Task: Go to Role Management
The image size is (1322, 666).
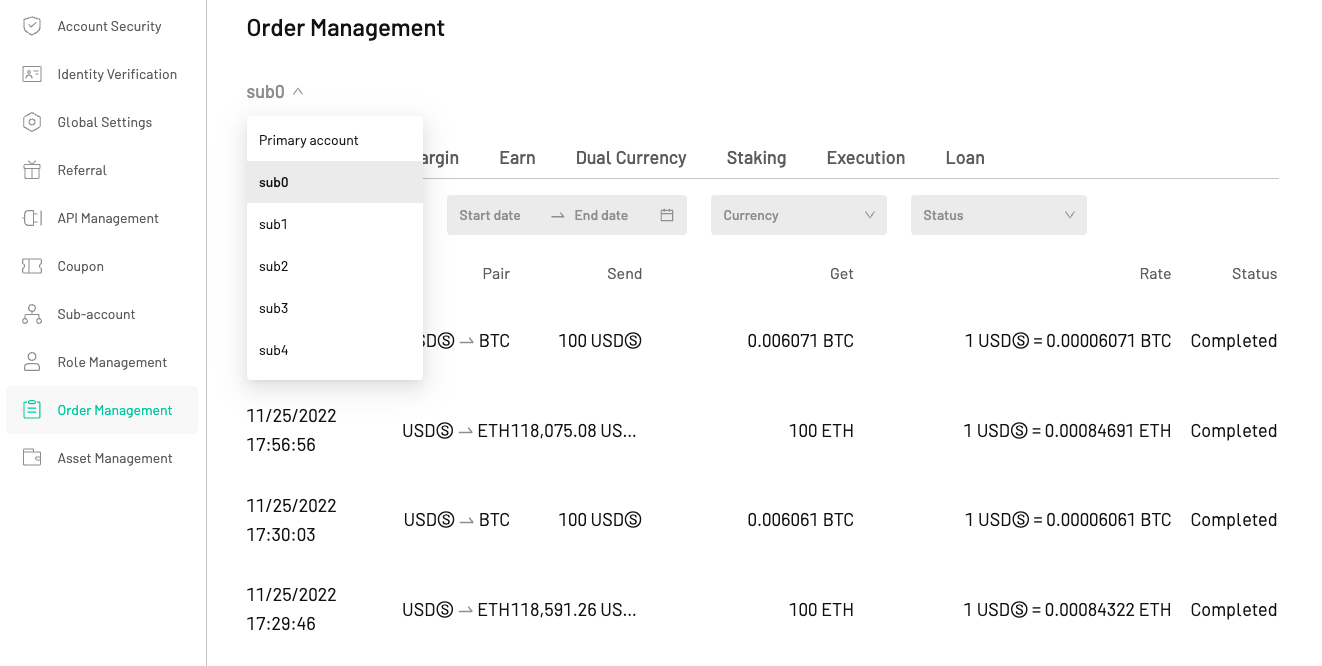Action: (102, 362)
